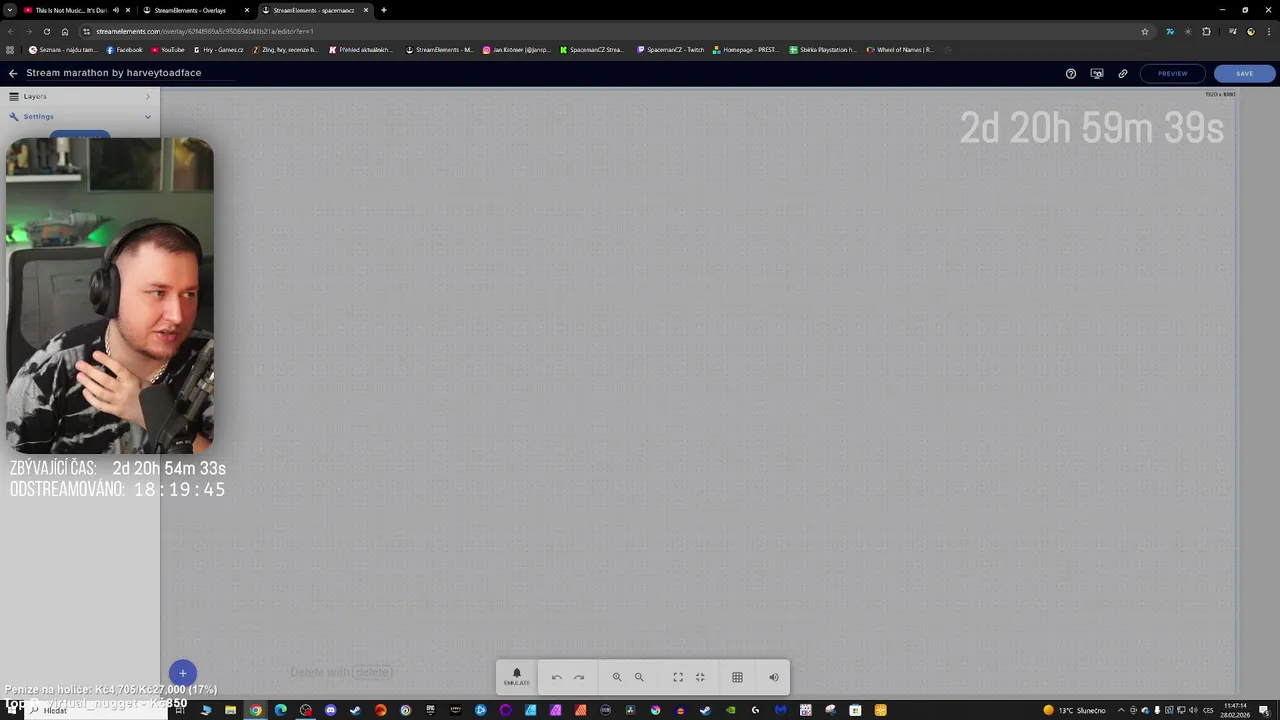Fit canvas to full screen
This screenshot has width=1280, height=720.
coord(678,677)
